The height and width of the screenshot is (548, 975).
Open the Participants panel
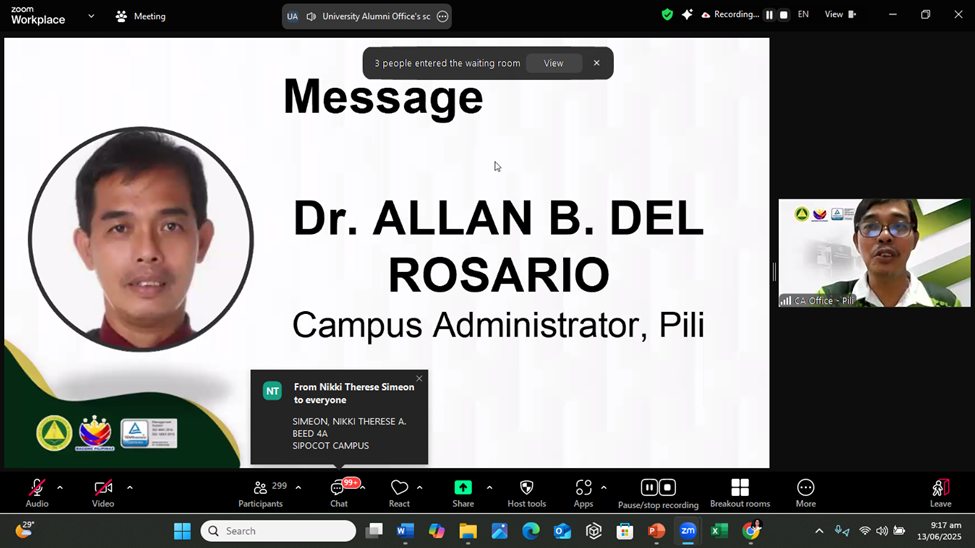[x=260, y=488]
